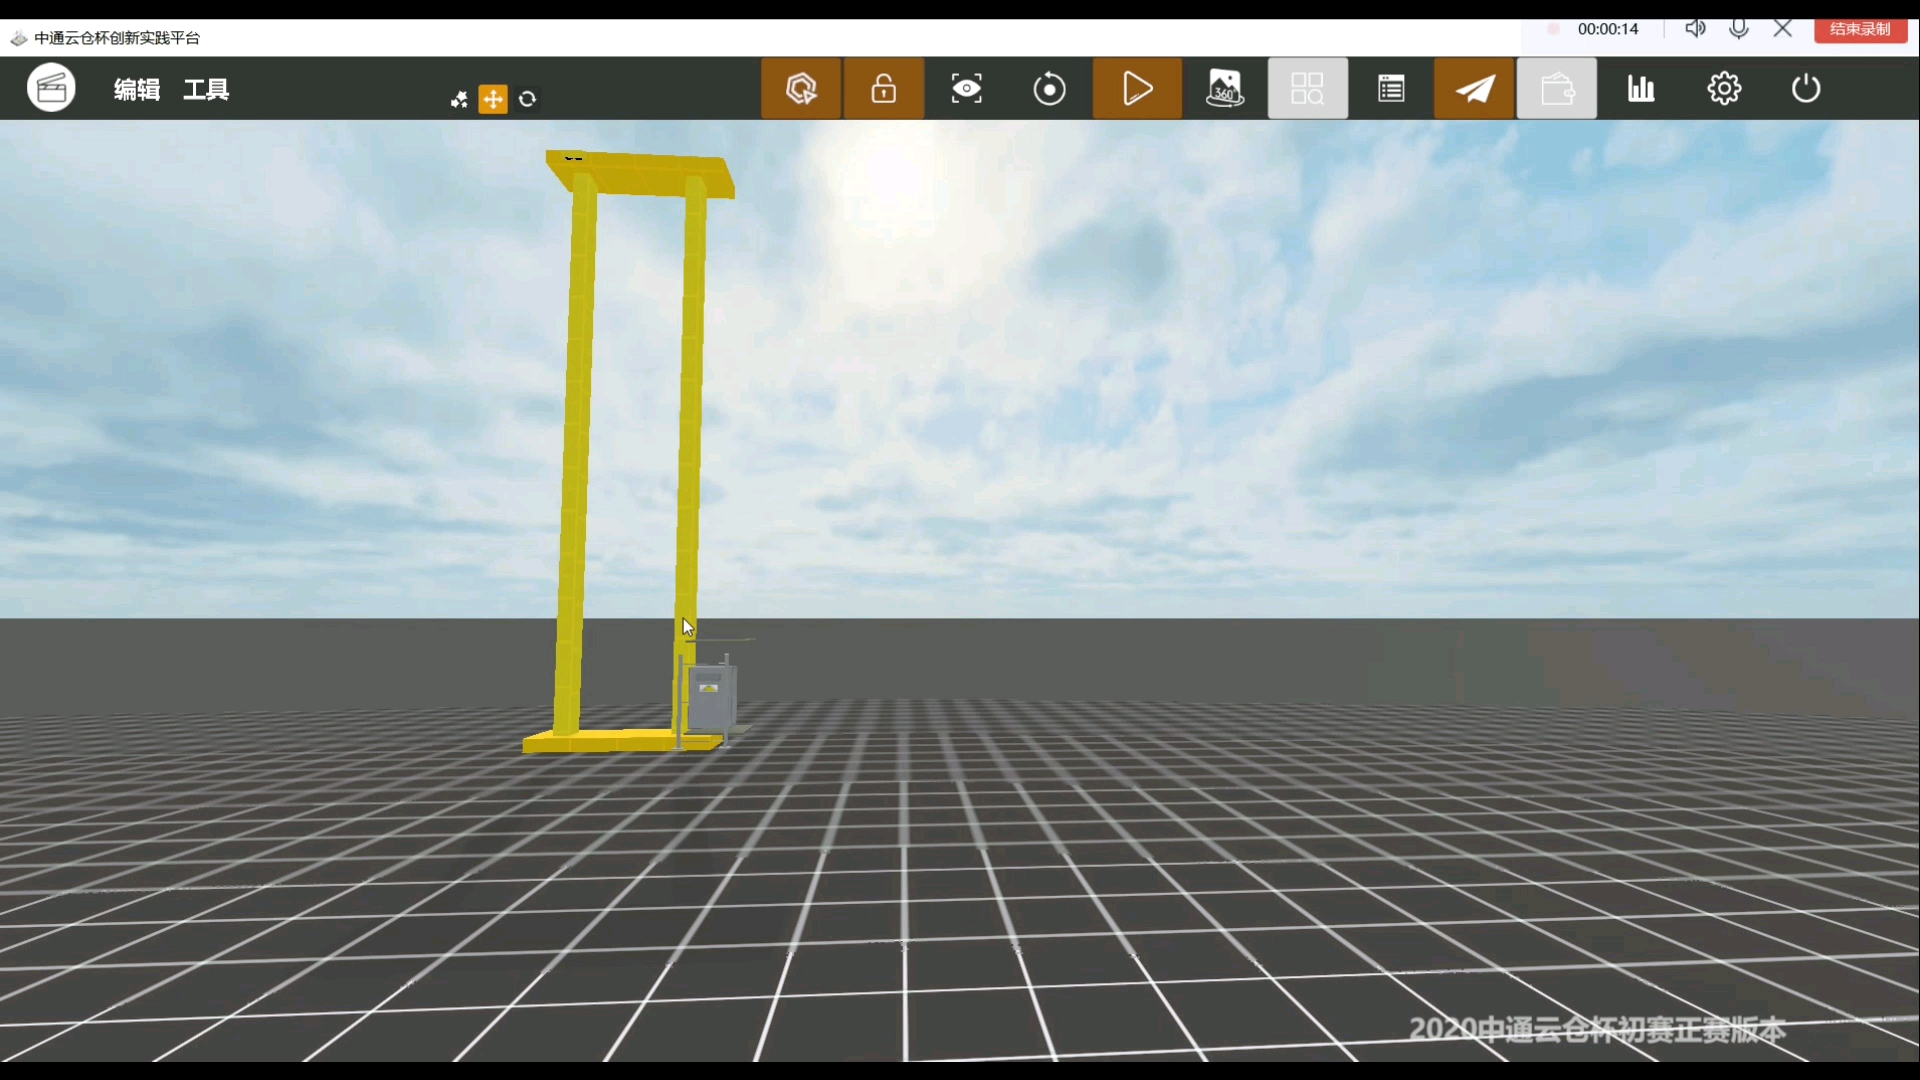Open the grid search library panel
The height and width of the screenshot is (1080, 1920).
[x=1307, y=89]
